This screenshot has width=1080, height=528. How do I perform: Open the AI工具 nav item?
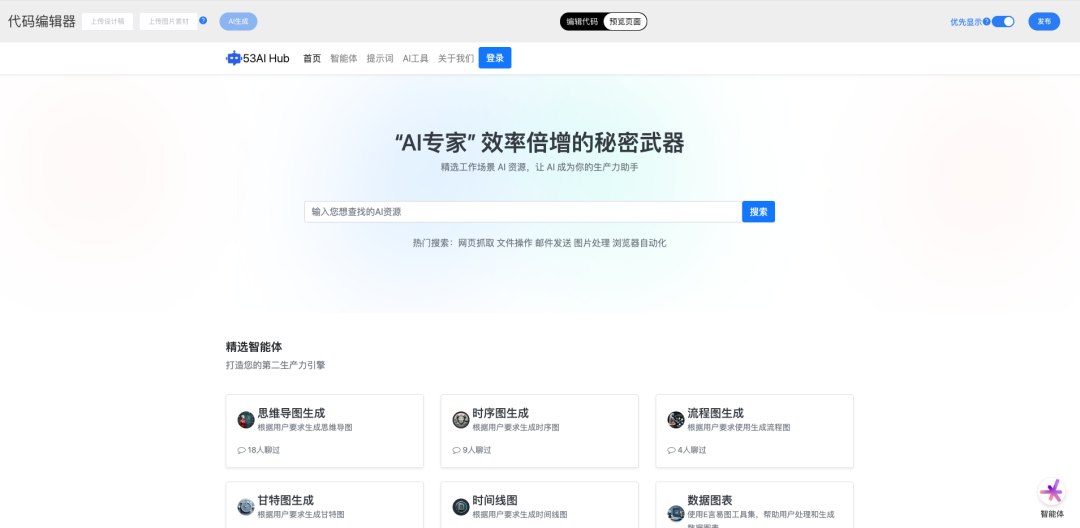point(415,59)
